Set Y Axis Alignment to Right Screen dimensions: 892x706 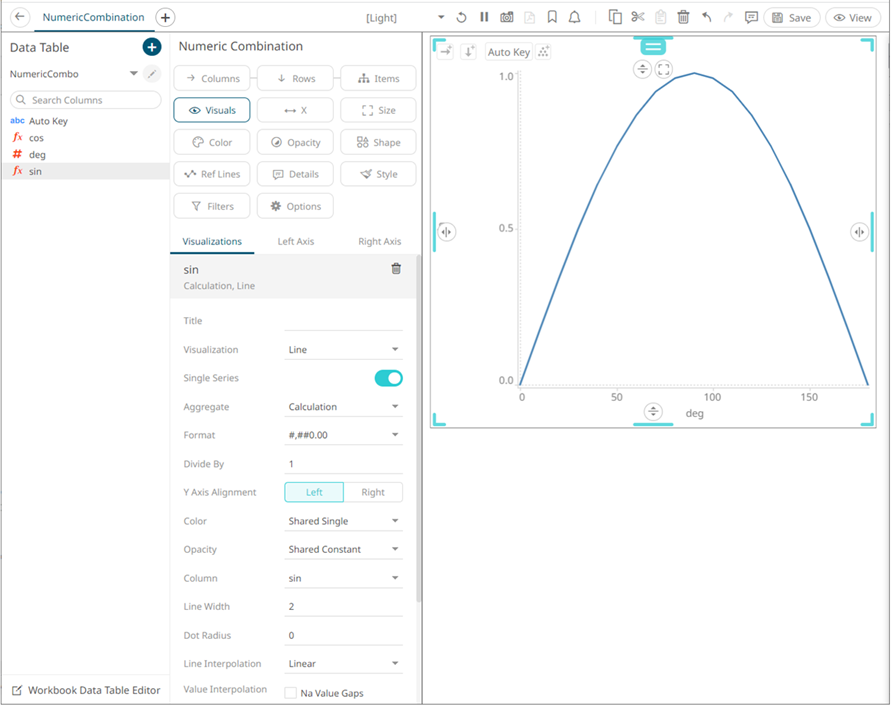[372, 492]
